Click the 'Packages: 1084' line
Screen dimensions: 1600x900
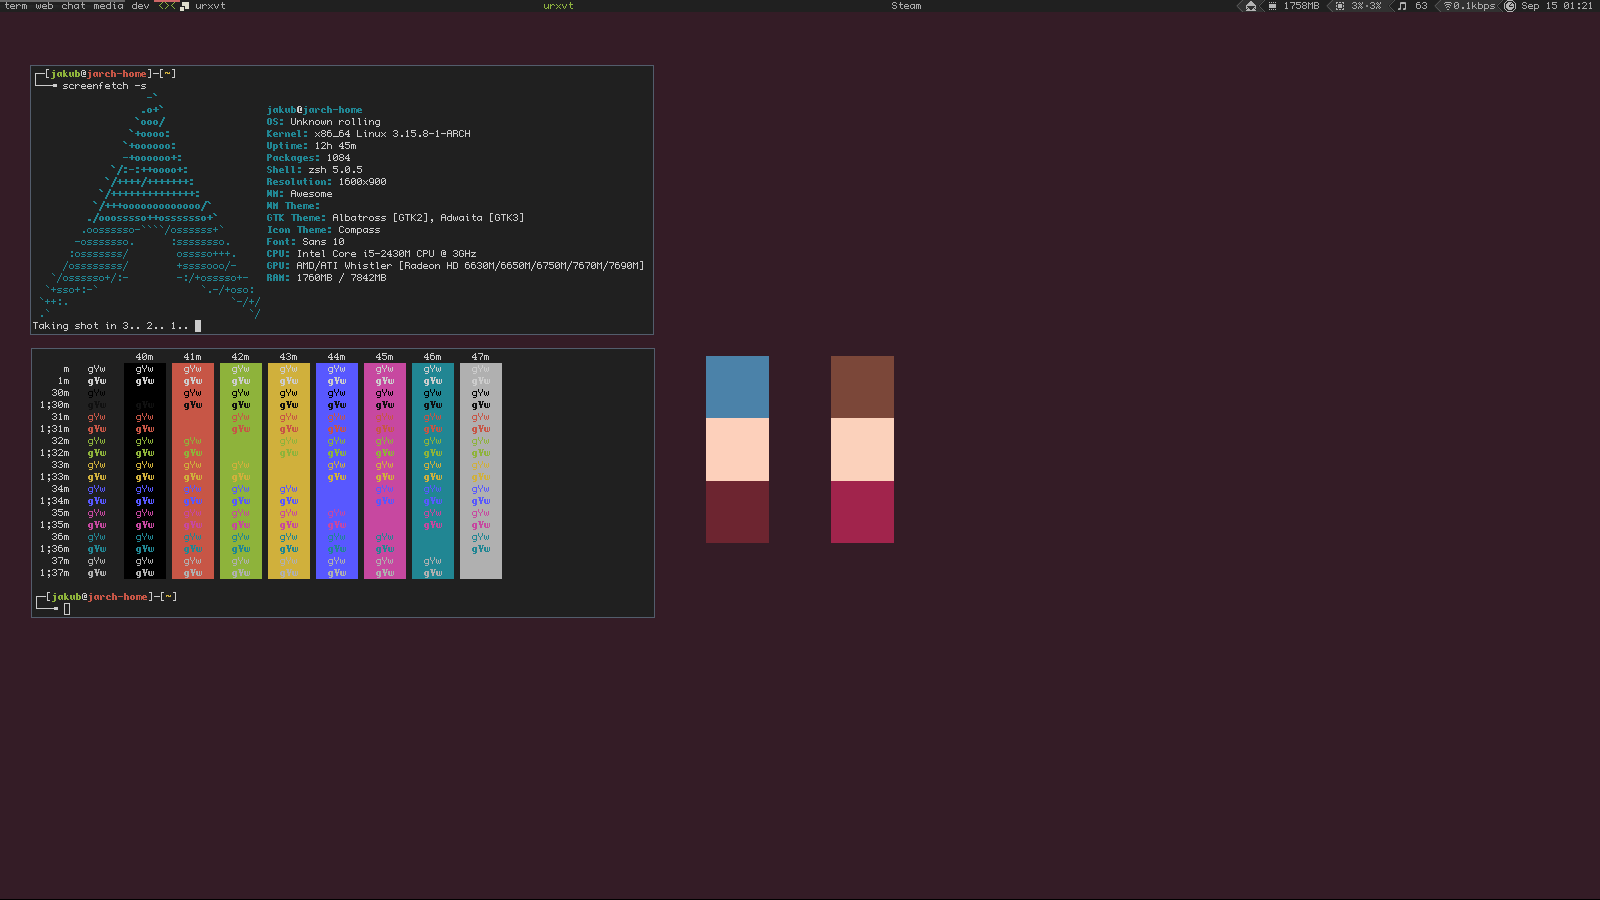(308, 158)
